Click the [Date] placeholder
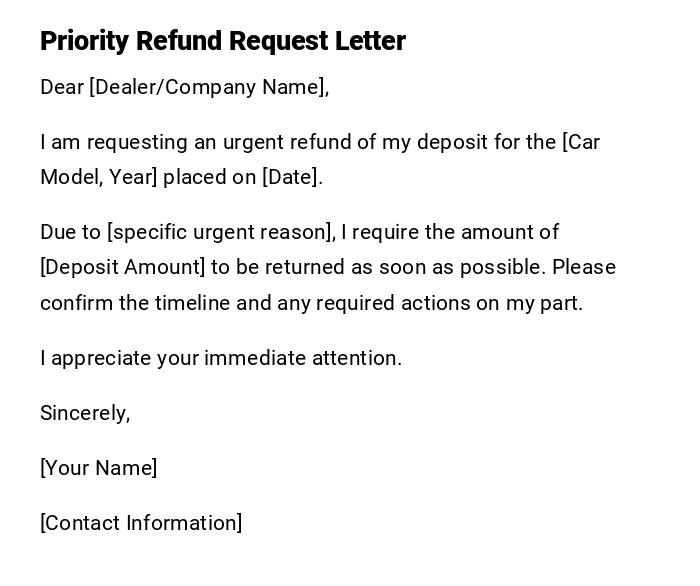Viewport: 700px width, 586px height. [x=292, y=177]
